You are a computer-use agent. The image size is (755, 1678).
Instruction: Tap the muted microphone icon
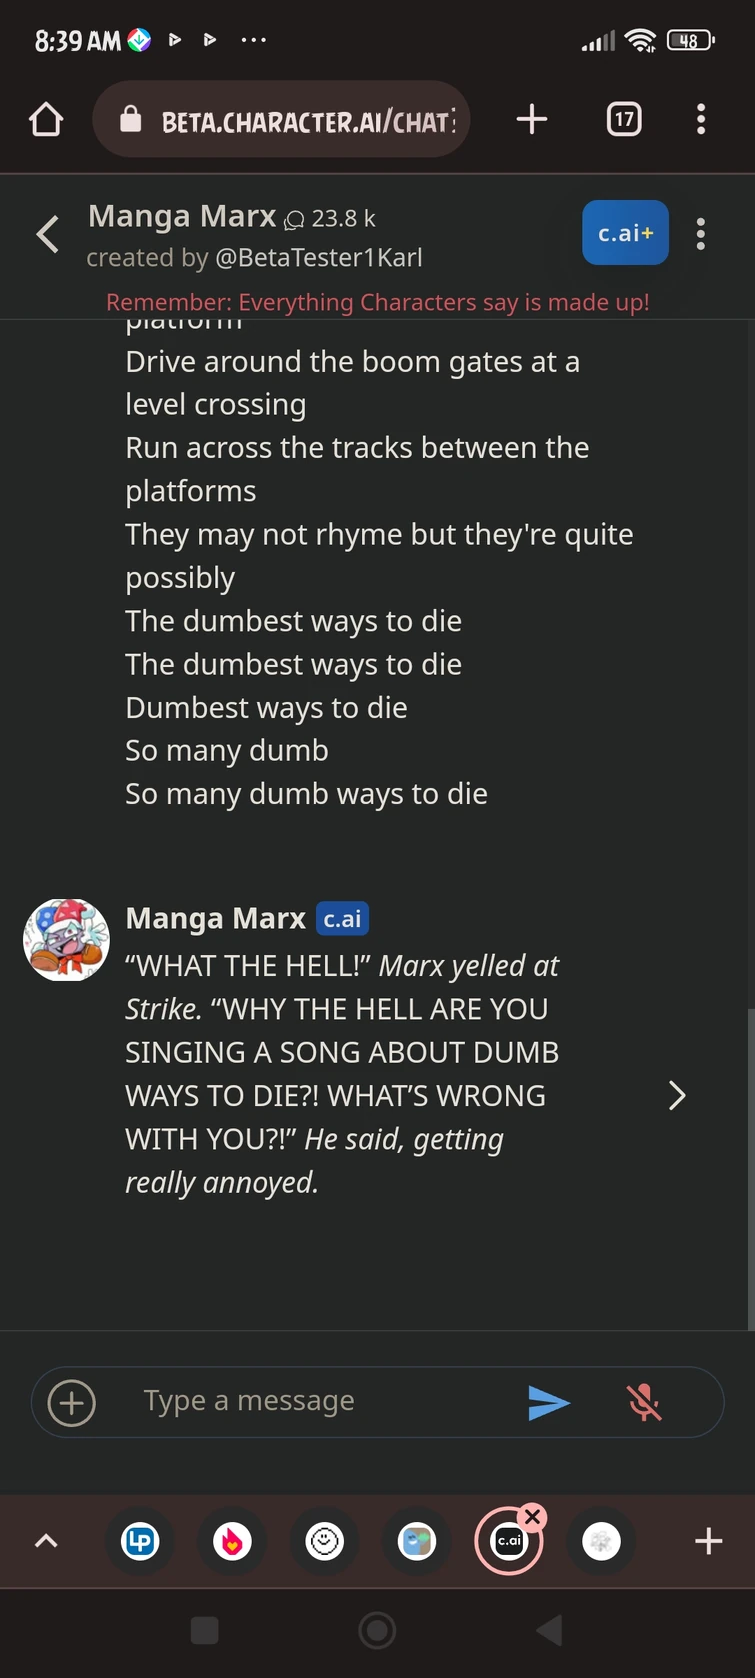pos(644,1402)
